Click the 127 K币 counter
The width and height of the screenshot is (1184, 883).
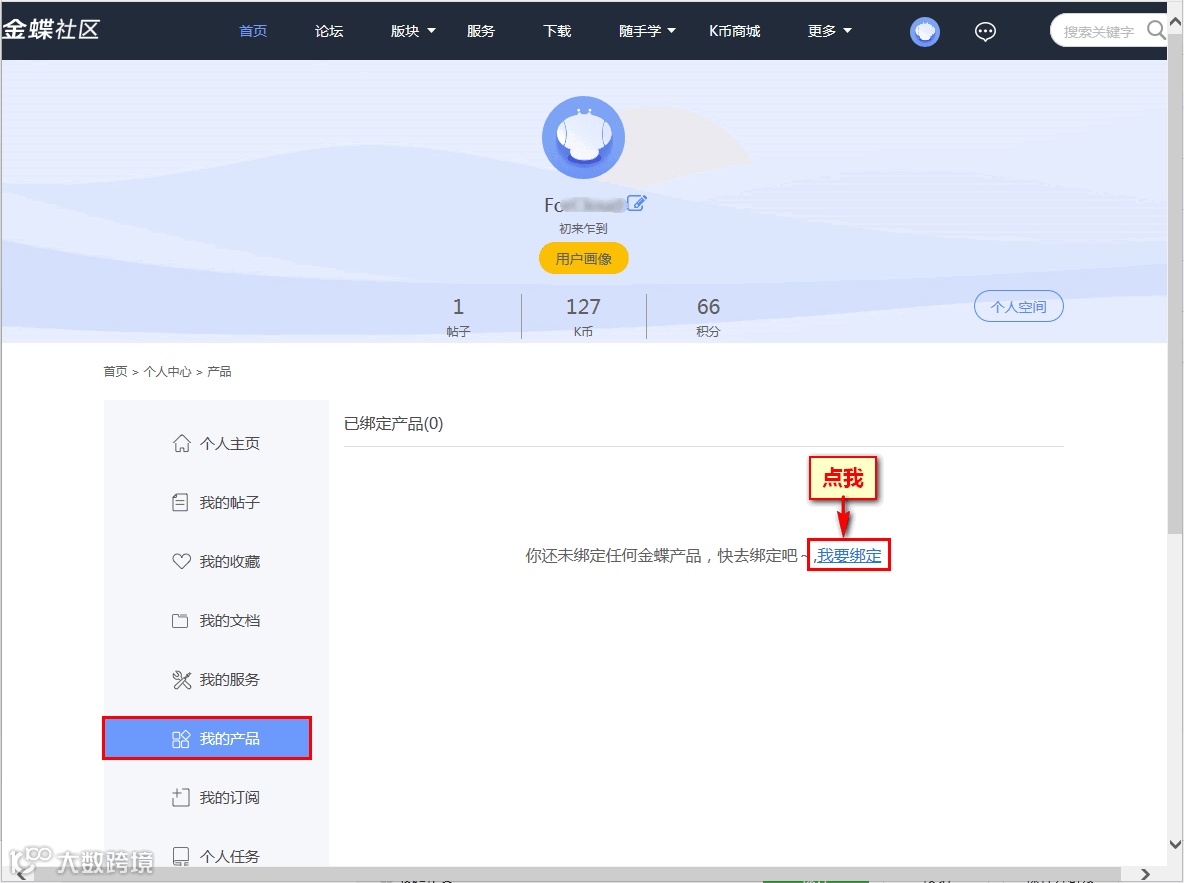583,316
